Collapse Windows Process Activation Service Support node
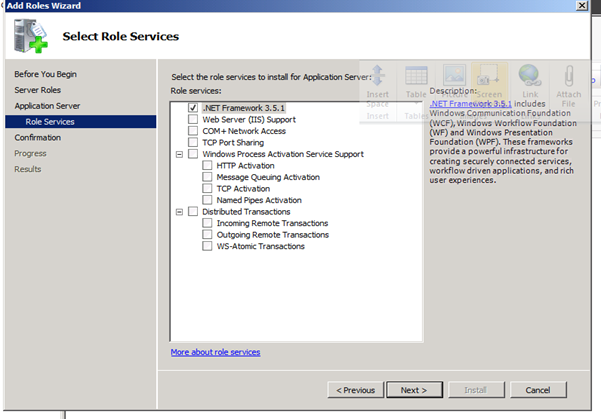This screenshot has width=601, height=419. 179,154
